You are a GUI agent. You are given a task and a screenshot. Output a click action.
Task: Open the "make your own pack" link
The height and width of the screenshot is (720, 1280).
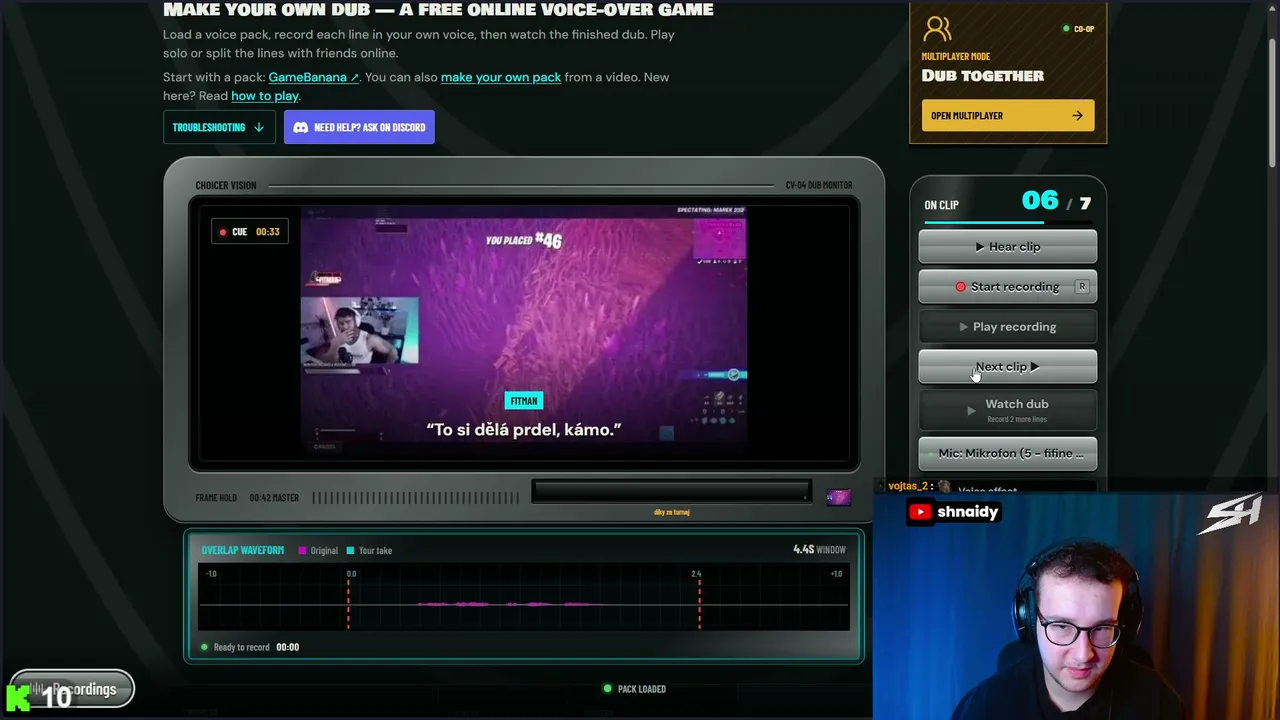[x=501, y=77]
